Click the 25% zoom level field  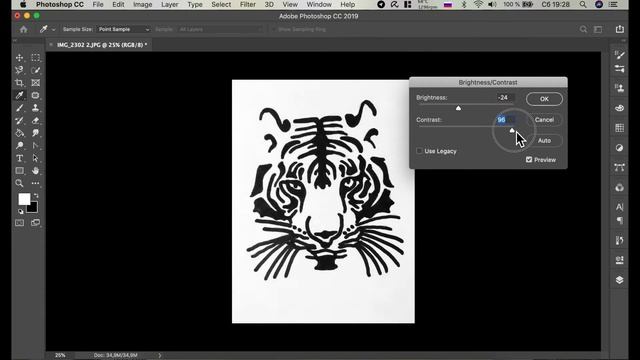[60, 355]
